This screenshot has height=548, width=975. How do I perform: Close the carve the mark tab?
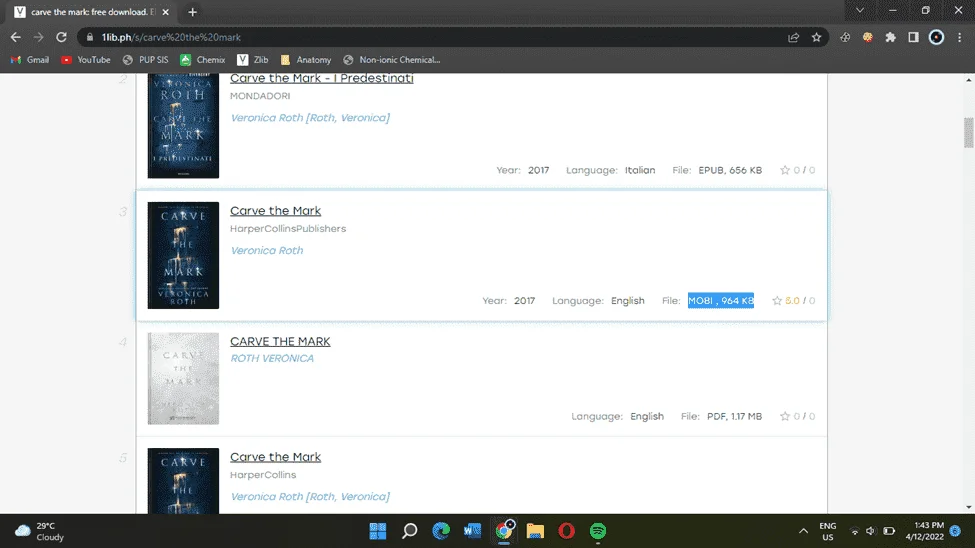165,12
